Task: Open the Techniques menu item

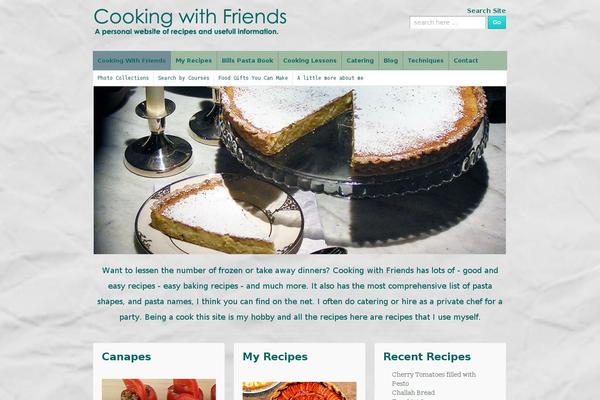Action: pyautogui.click(x=426, y=60)
